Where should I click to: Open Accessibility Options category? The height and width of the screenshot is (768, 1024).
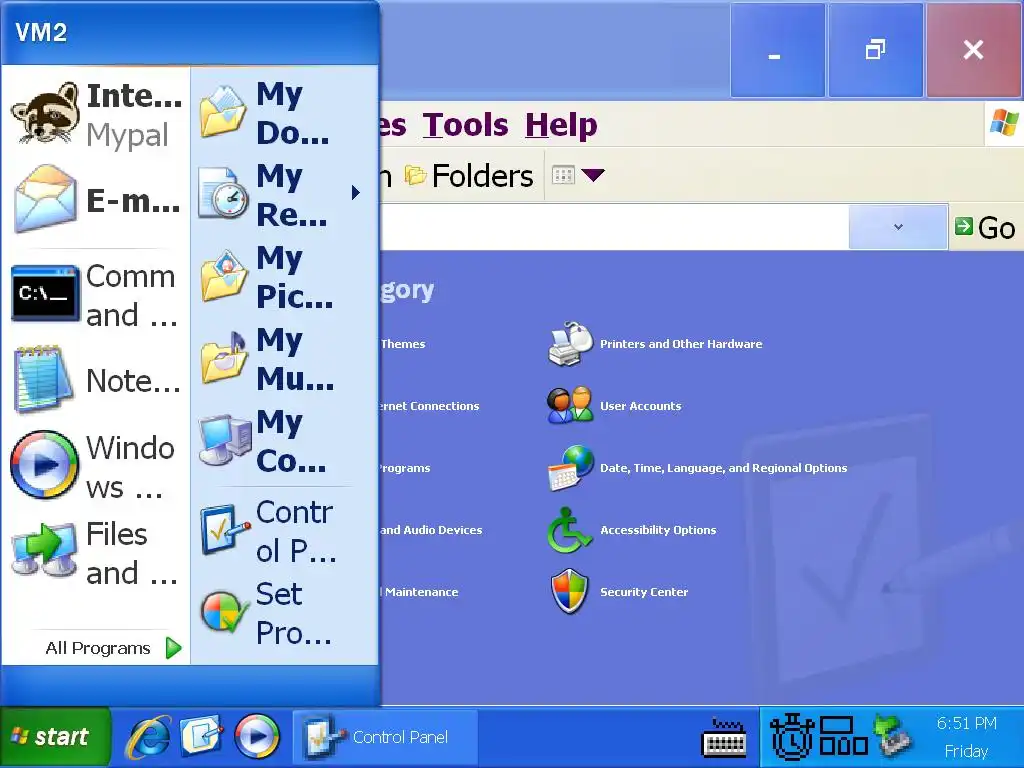tap(658, 530)
